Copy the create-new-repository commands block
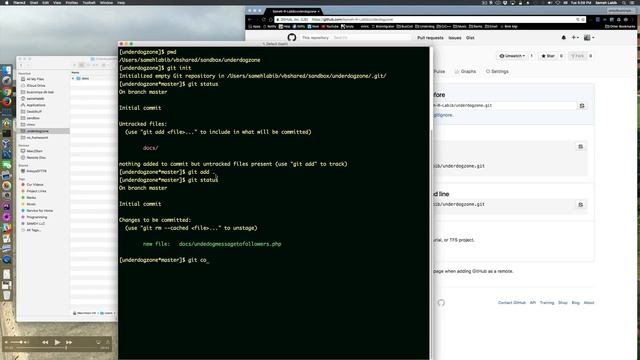Image resolution: width=640 pixels, height=360 pixels. (x=580, y=147)
